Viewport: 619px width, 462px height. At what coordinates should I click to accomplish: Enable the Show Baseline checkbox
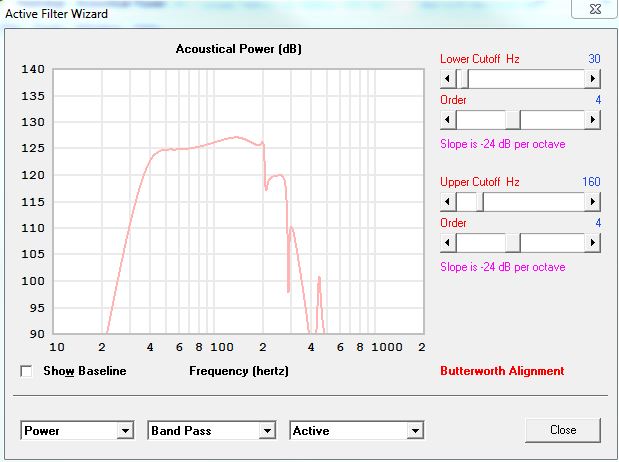[26, 371]
